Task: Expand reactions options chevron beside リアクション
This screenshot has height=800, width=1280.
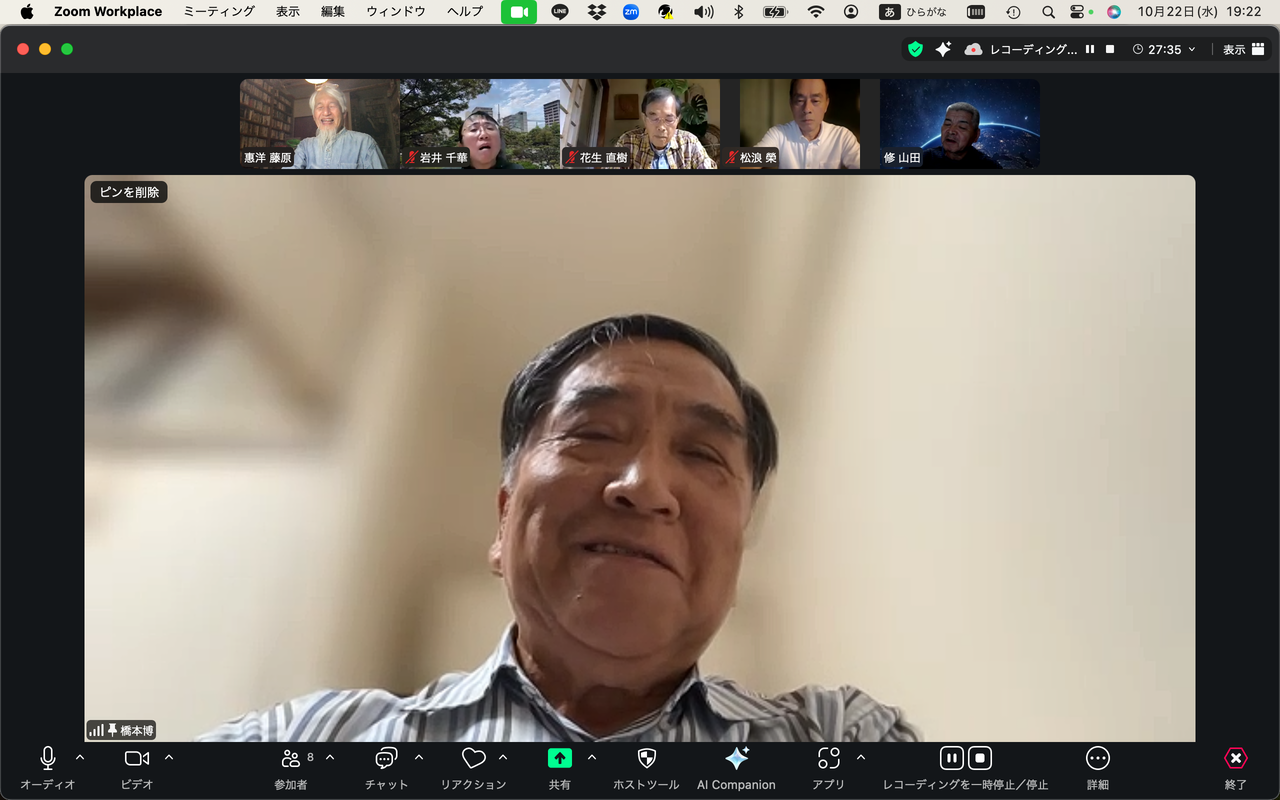Action: click(x=503, y=757)
